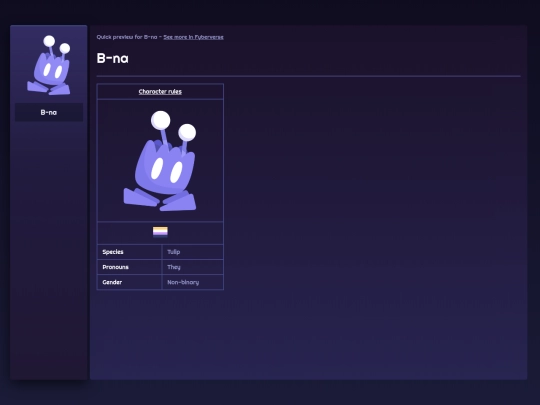Open the Character rules link

coord(160,92)
